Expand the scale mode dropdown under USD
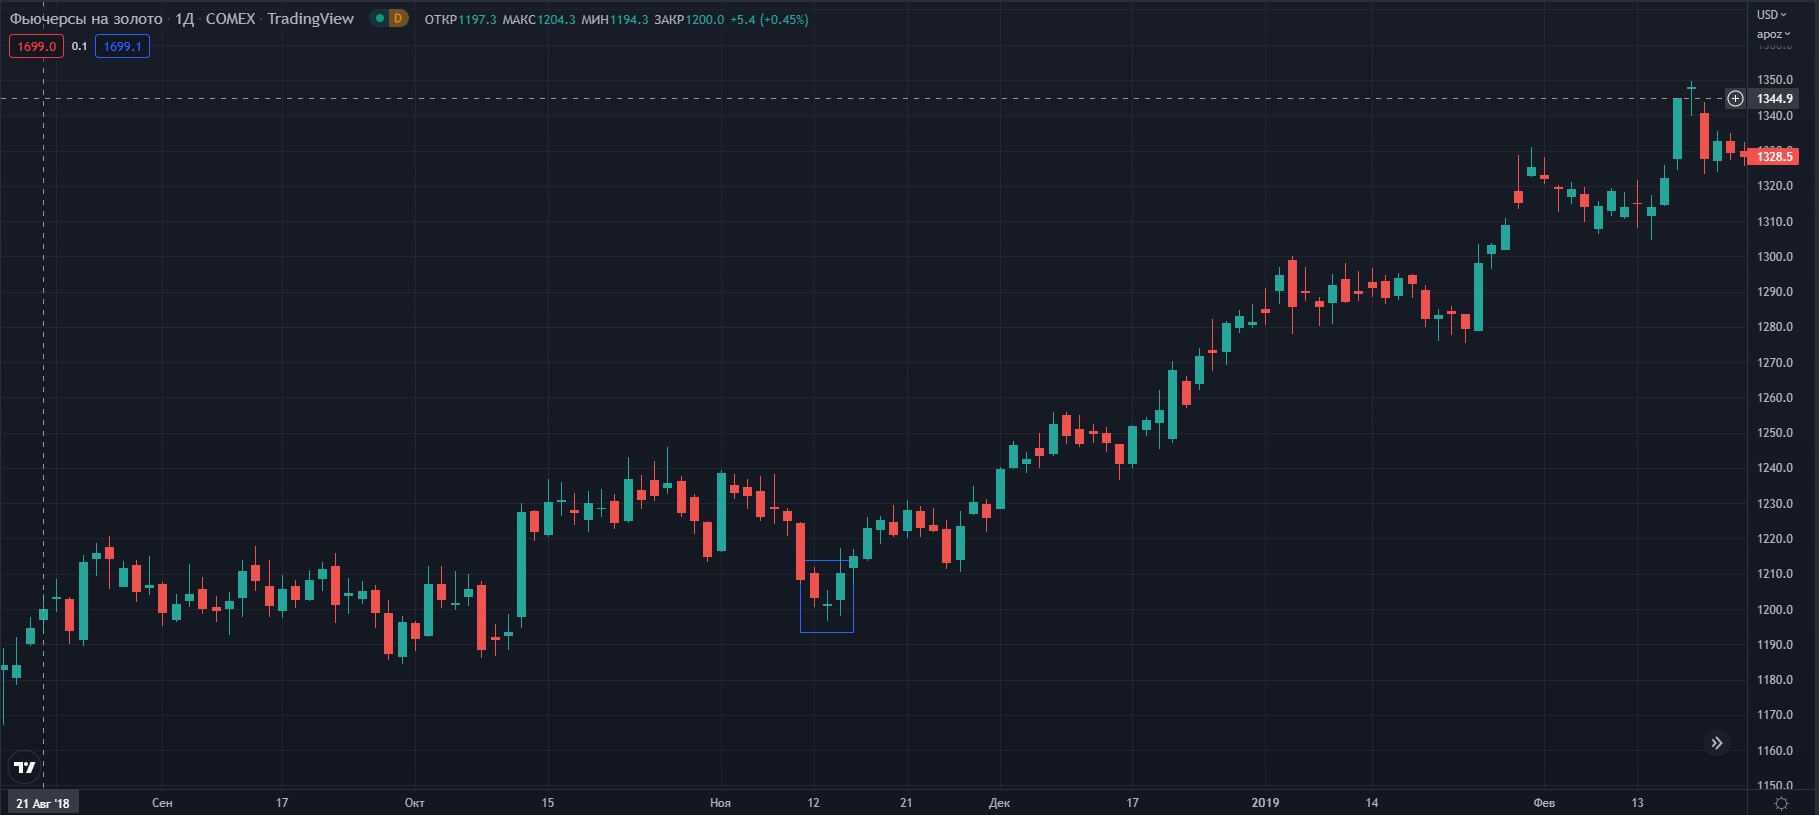Screen dimensions: 1819x815 (1772, 35)
